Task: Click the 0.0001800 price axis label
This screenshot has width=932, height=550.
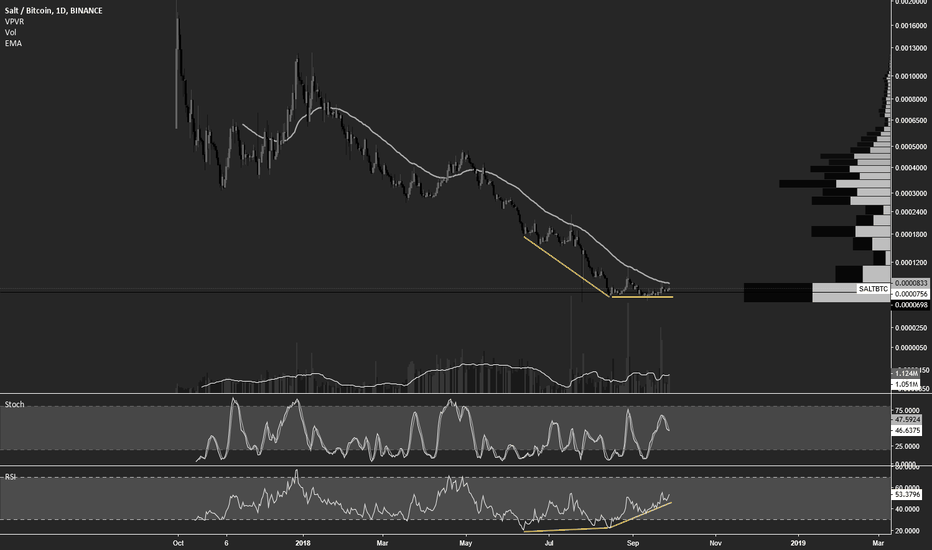Action: pyautogui.click(x=911, y=235)
